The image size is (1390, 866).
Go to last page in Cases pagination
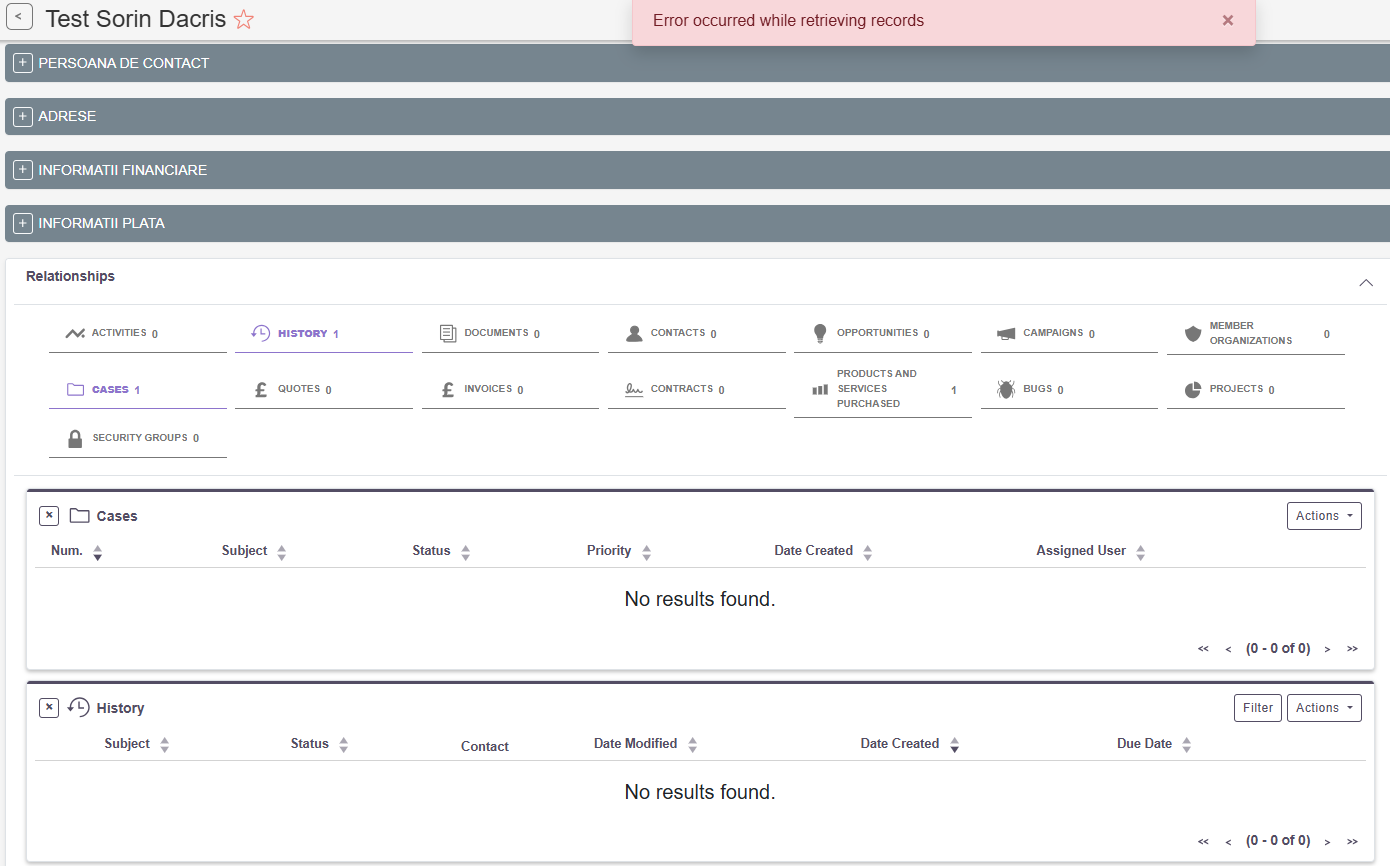pyautogui.click(x=1352, y=649)
